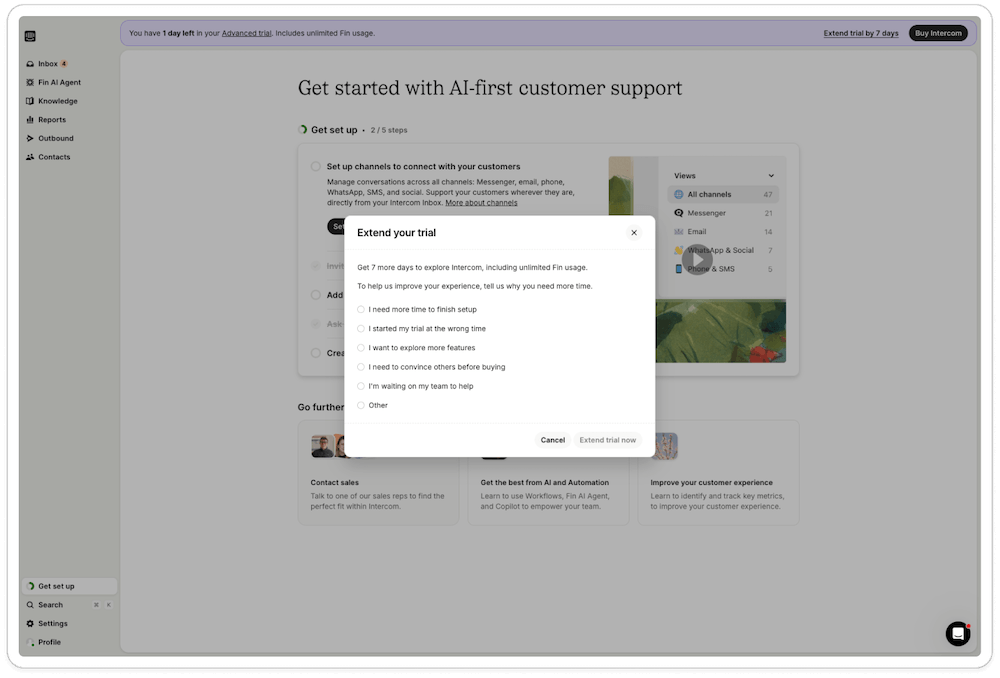Open the Contact sales card
The height and width of the screenshot is (678, 1000).
378,473
